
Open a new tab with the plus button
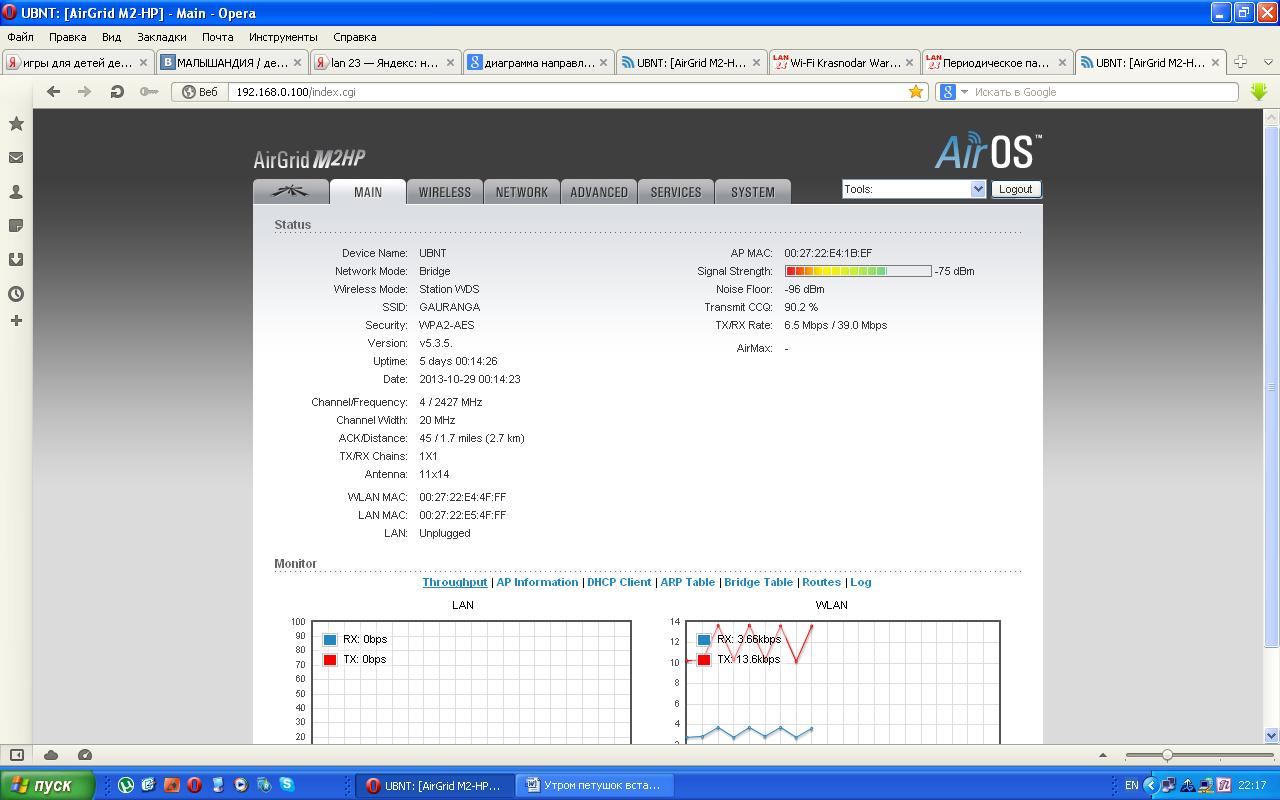[1240, 62]
